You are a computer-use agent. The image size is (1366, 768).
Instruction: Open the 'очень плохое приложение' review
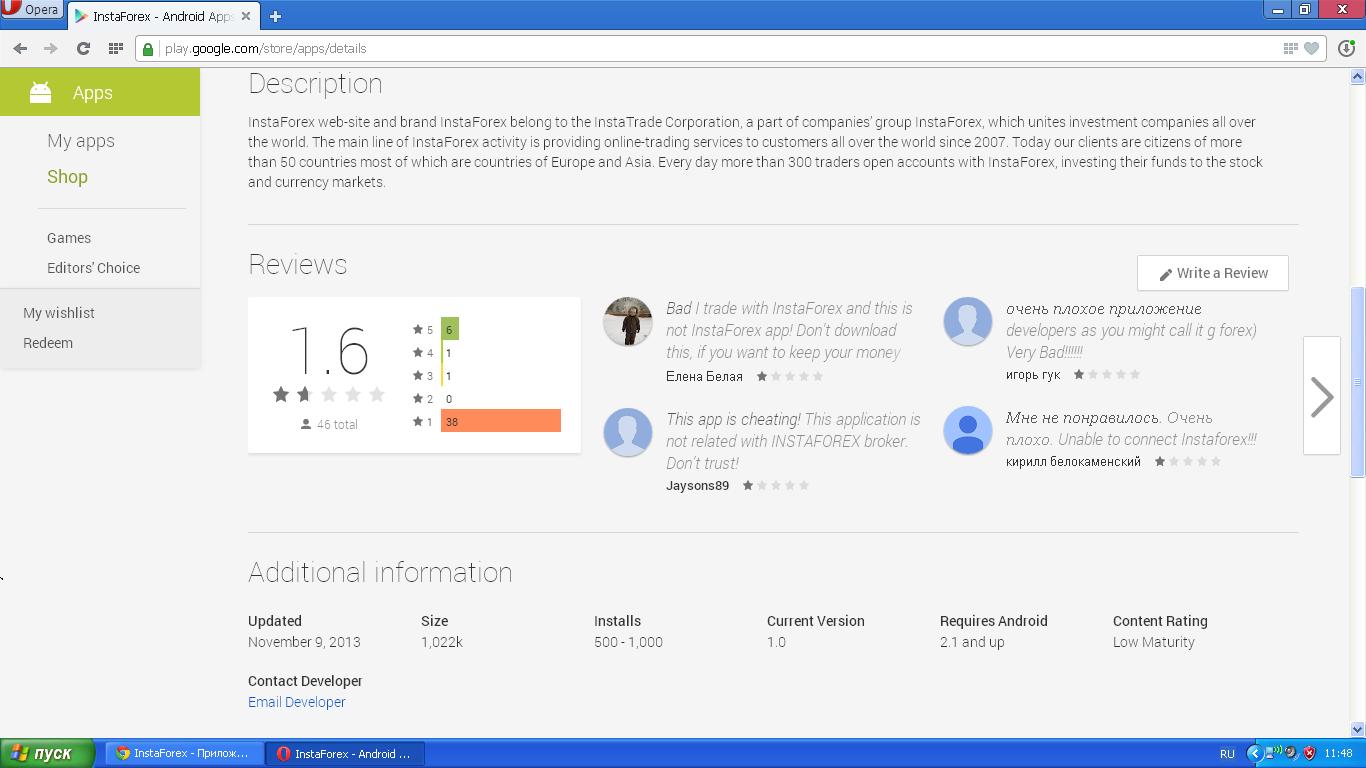point(1131,330)
